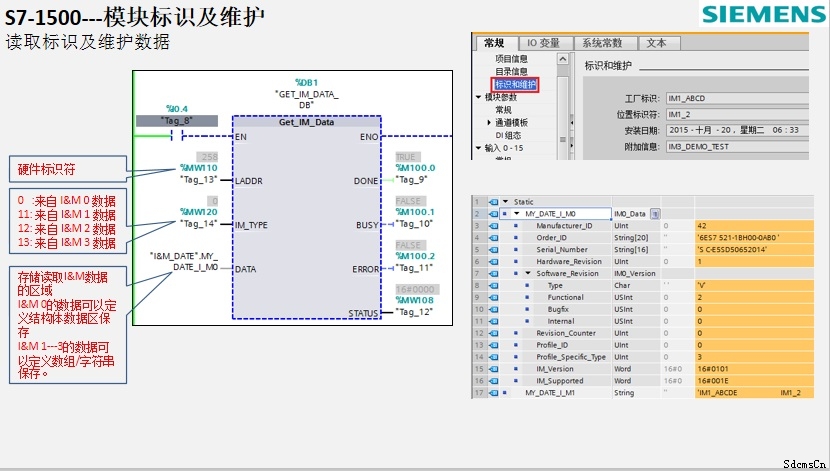Click the %MW110 operand at LADDR
The height and width of the screenshot is (471, 830).
199,168
